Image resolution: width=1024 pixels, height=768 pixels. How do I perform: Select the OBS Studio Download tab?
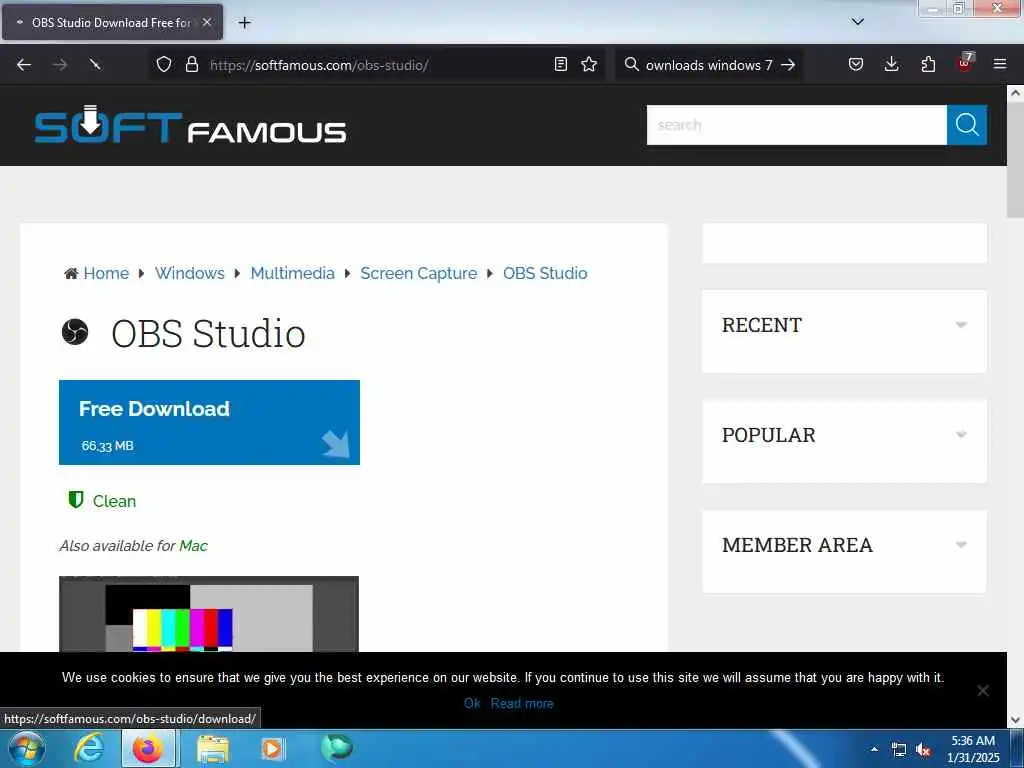pyautogui.click(x=112, y=22)
